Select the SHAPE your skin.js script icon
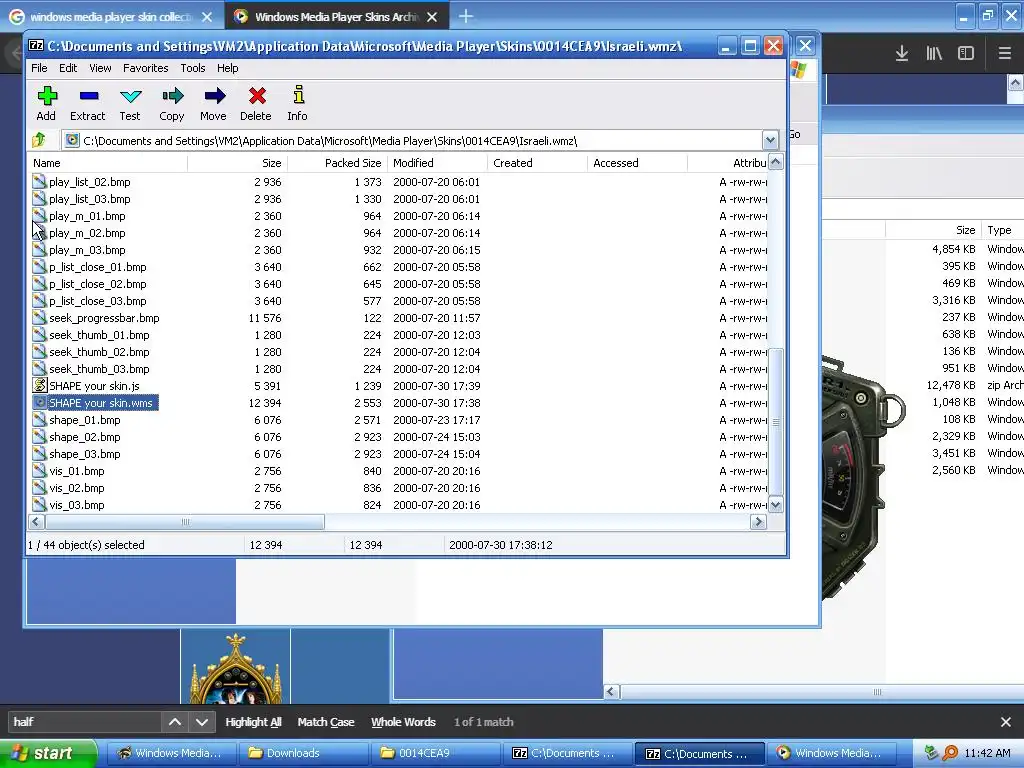 pos(39,385)
